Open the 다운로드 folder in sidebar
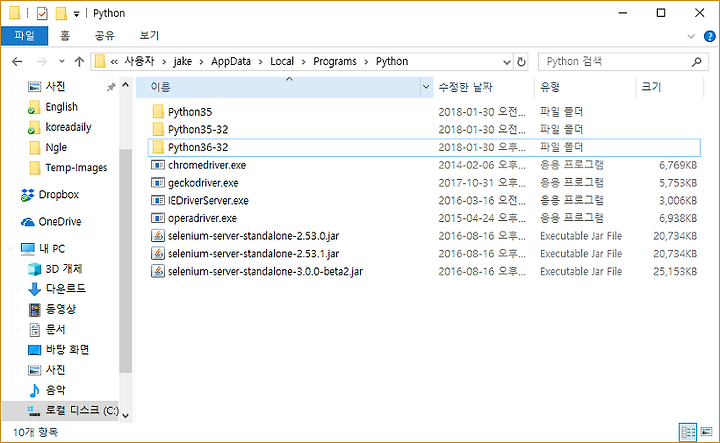Screen dimensions: 720x443 (x=56, y=289)
